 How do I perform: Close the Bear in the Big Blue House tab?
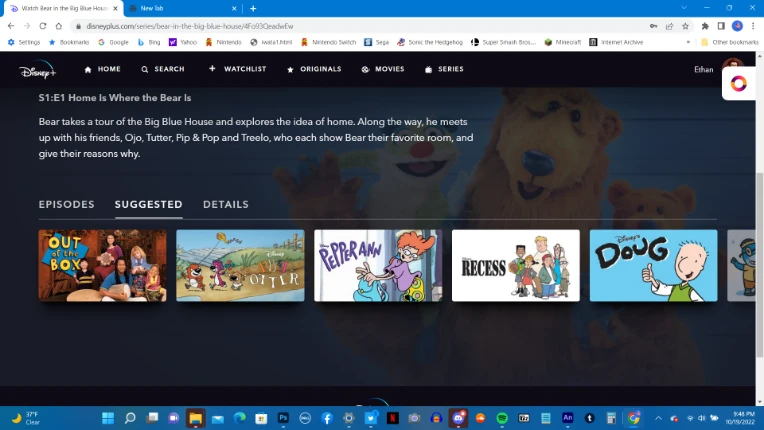pos(116,8)
